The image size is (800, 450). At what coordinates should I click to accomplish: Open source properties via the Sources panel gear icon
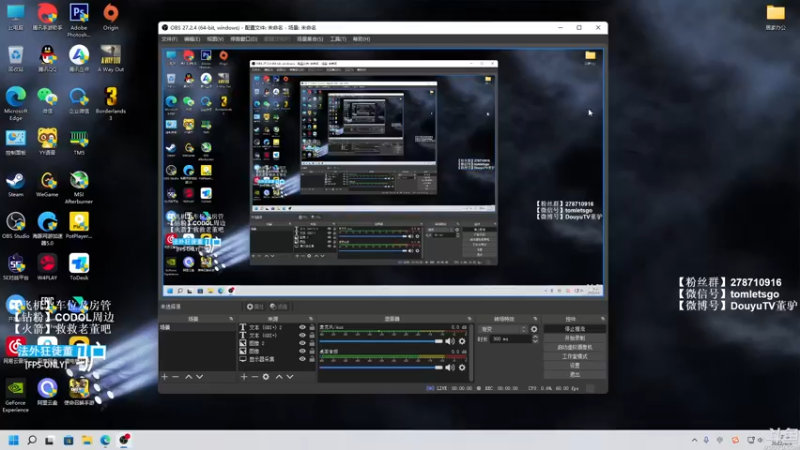coord(266,377)
